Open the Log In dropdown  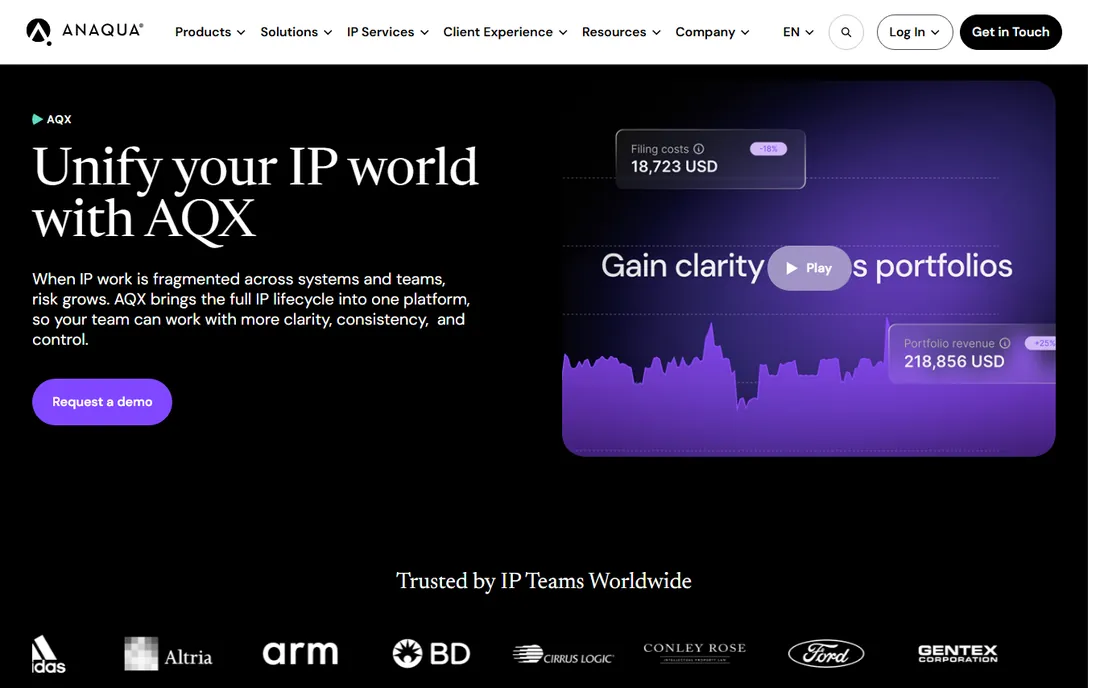point(914,32)
